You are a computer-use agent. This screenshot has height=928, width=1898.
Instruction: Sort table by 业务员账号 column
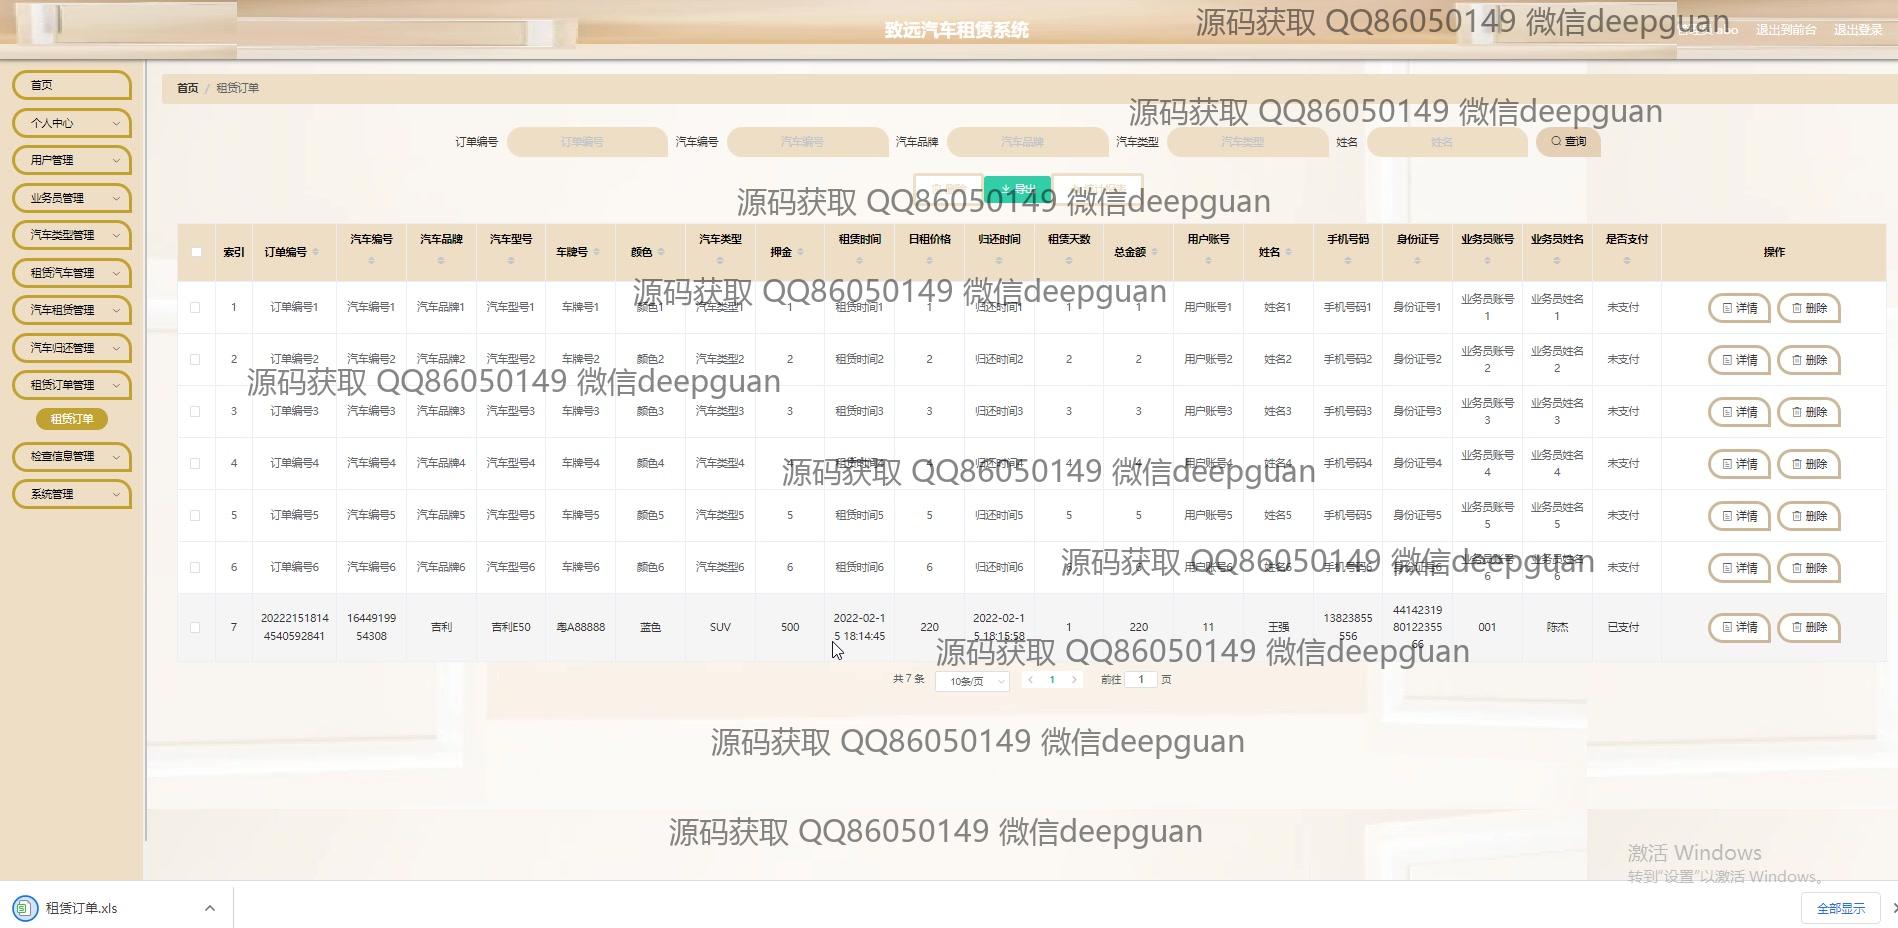1487,261
